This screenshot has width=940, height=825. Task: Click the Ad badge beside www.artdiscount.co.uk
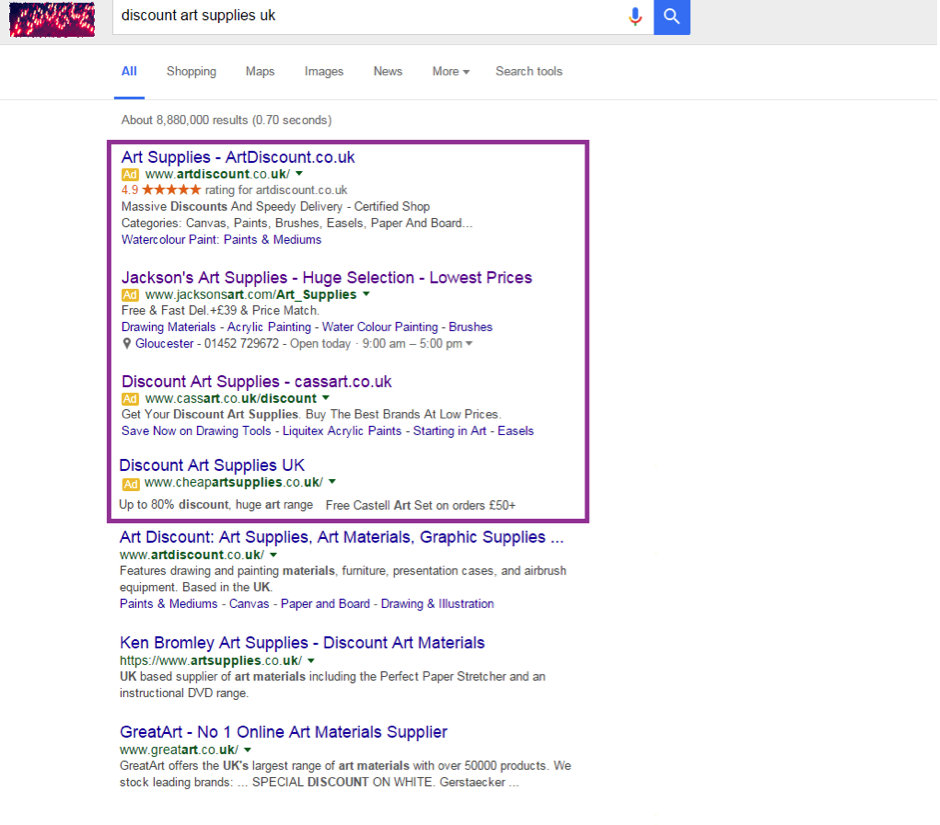130,174
